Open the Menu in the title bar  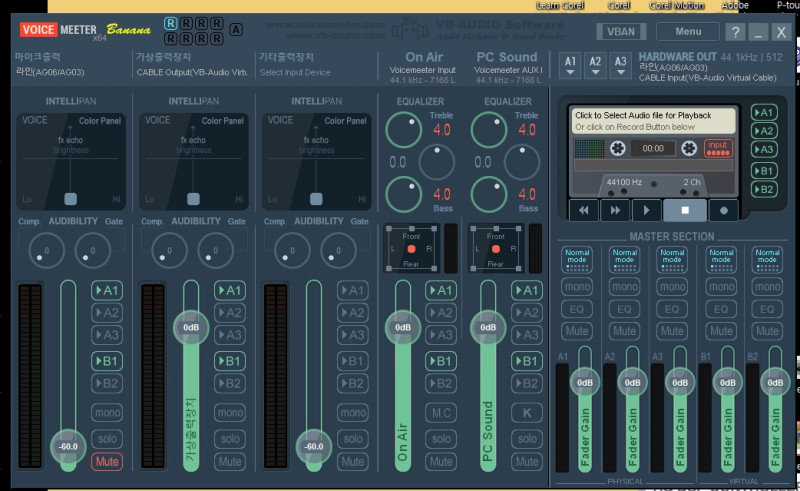pyautogui.click(x=687, y=32)
